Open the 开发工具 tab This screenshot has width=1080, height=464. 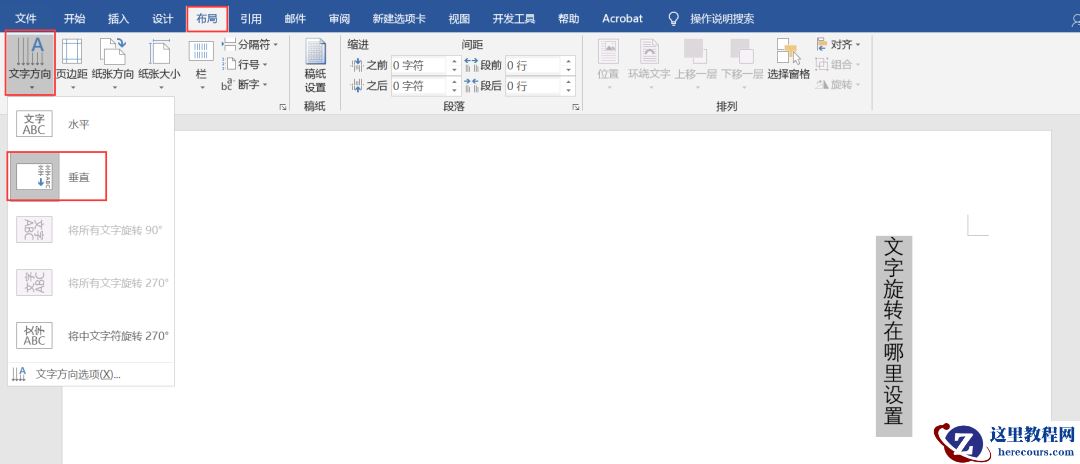pyautogui.click(x=514, y=19)
